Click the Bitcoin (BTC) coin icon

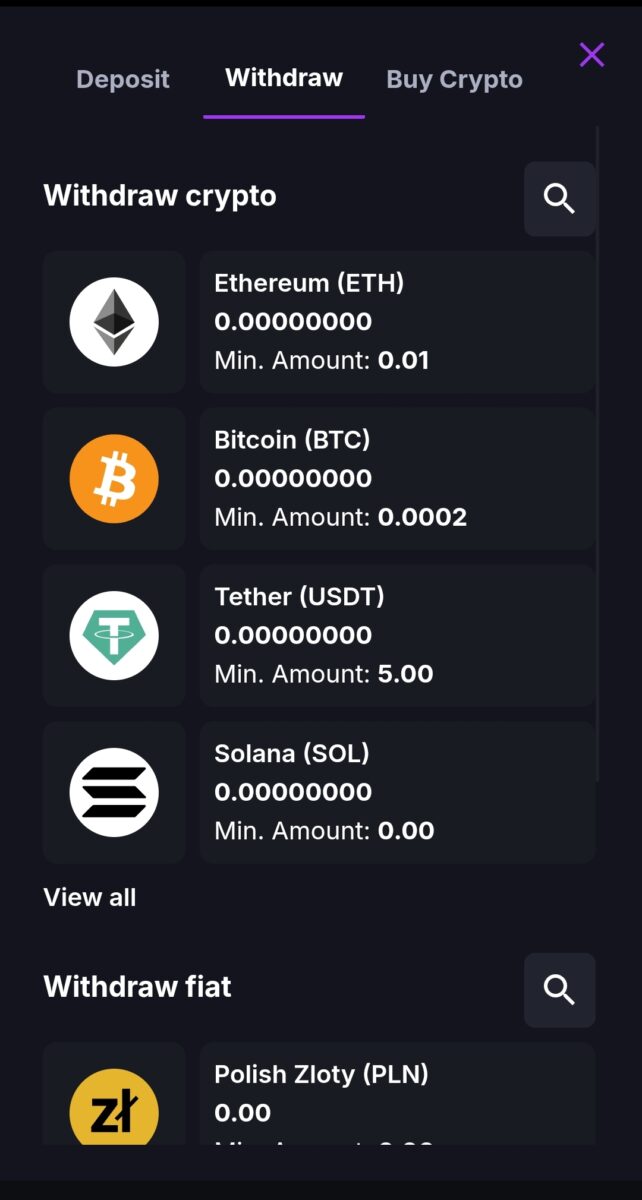click(x=114, y=478)
